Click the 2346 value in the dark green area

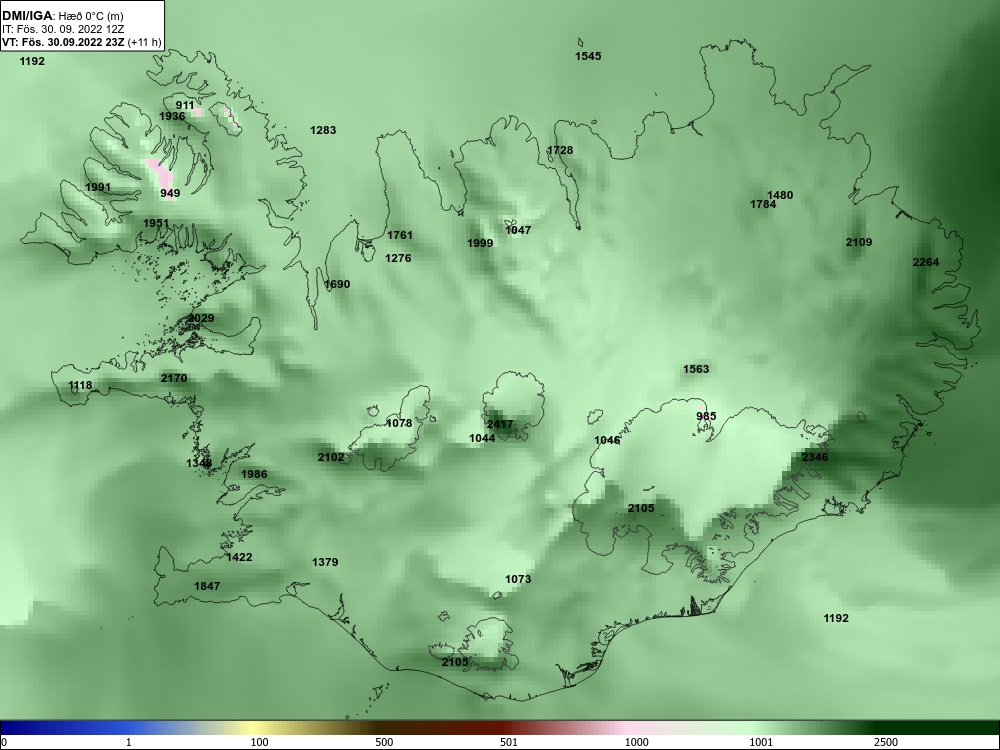point(815,457)
